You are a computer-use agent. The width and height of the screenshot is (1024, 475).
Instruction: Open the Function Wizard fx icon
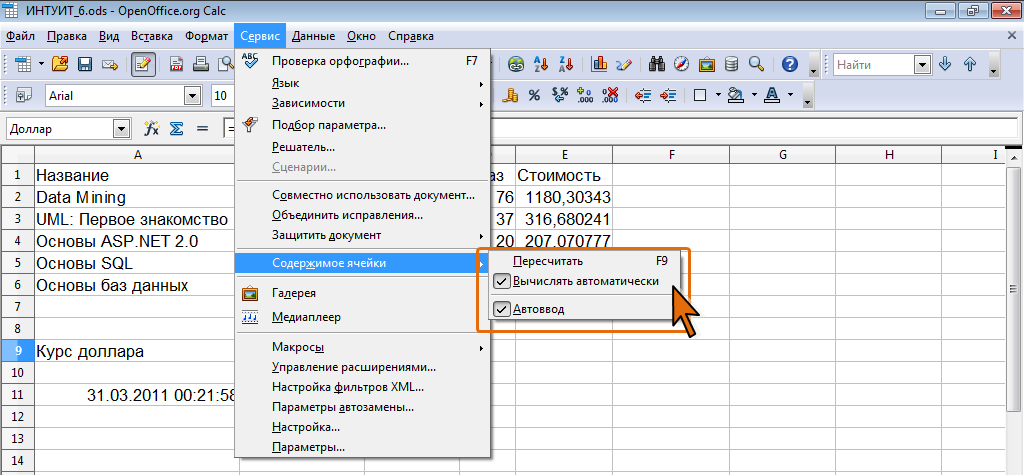tap(152, 129)
